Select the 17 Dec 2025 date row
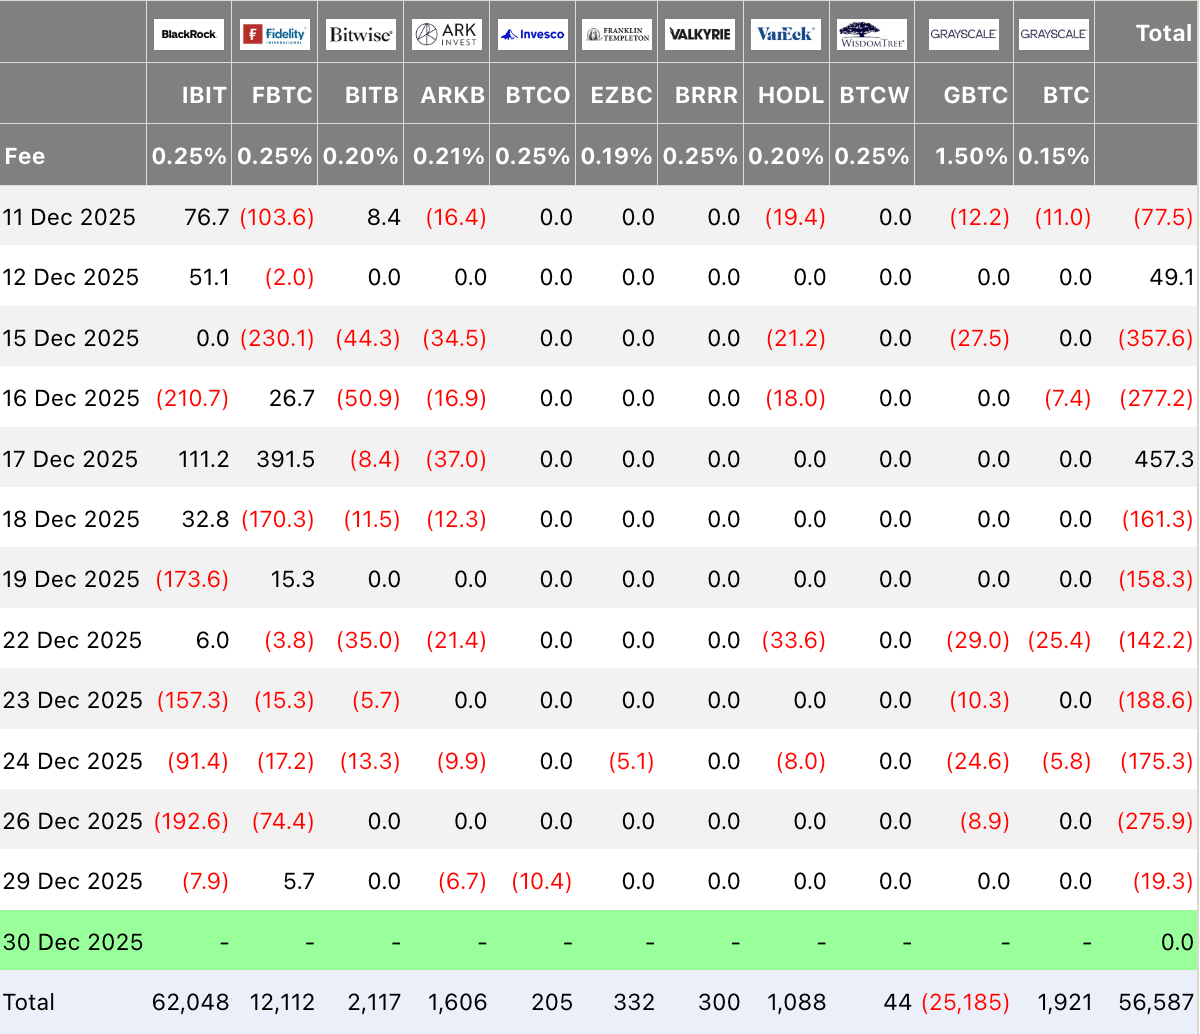1200x1034 pixels. (x=600, y=459)
